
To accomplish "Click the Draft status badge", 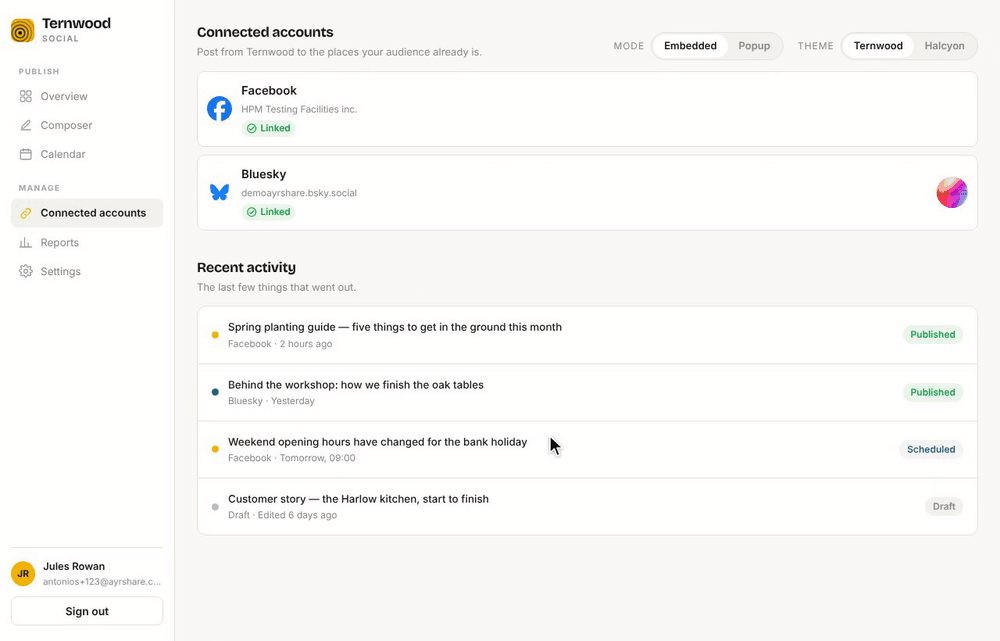I will 944,506.
